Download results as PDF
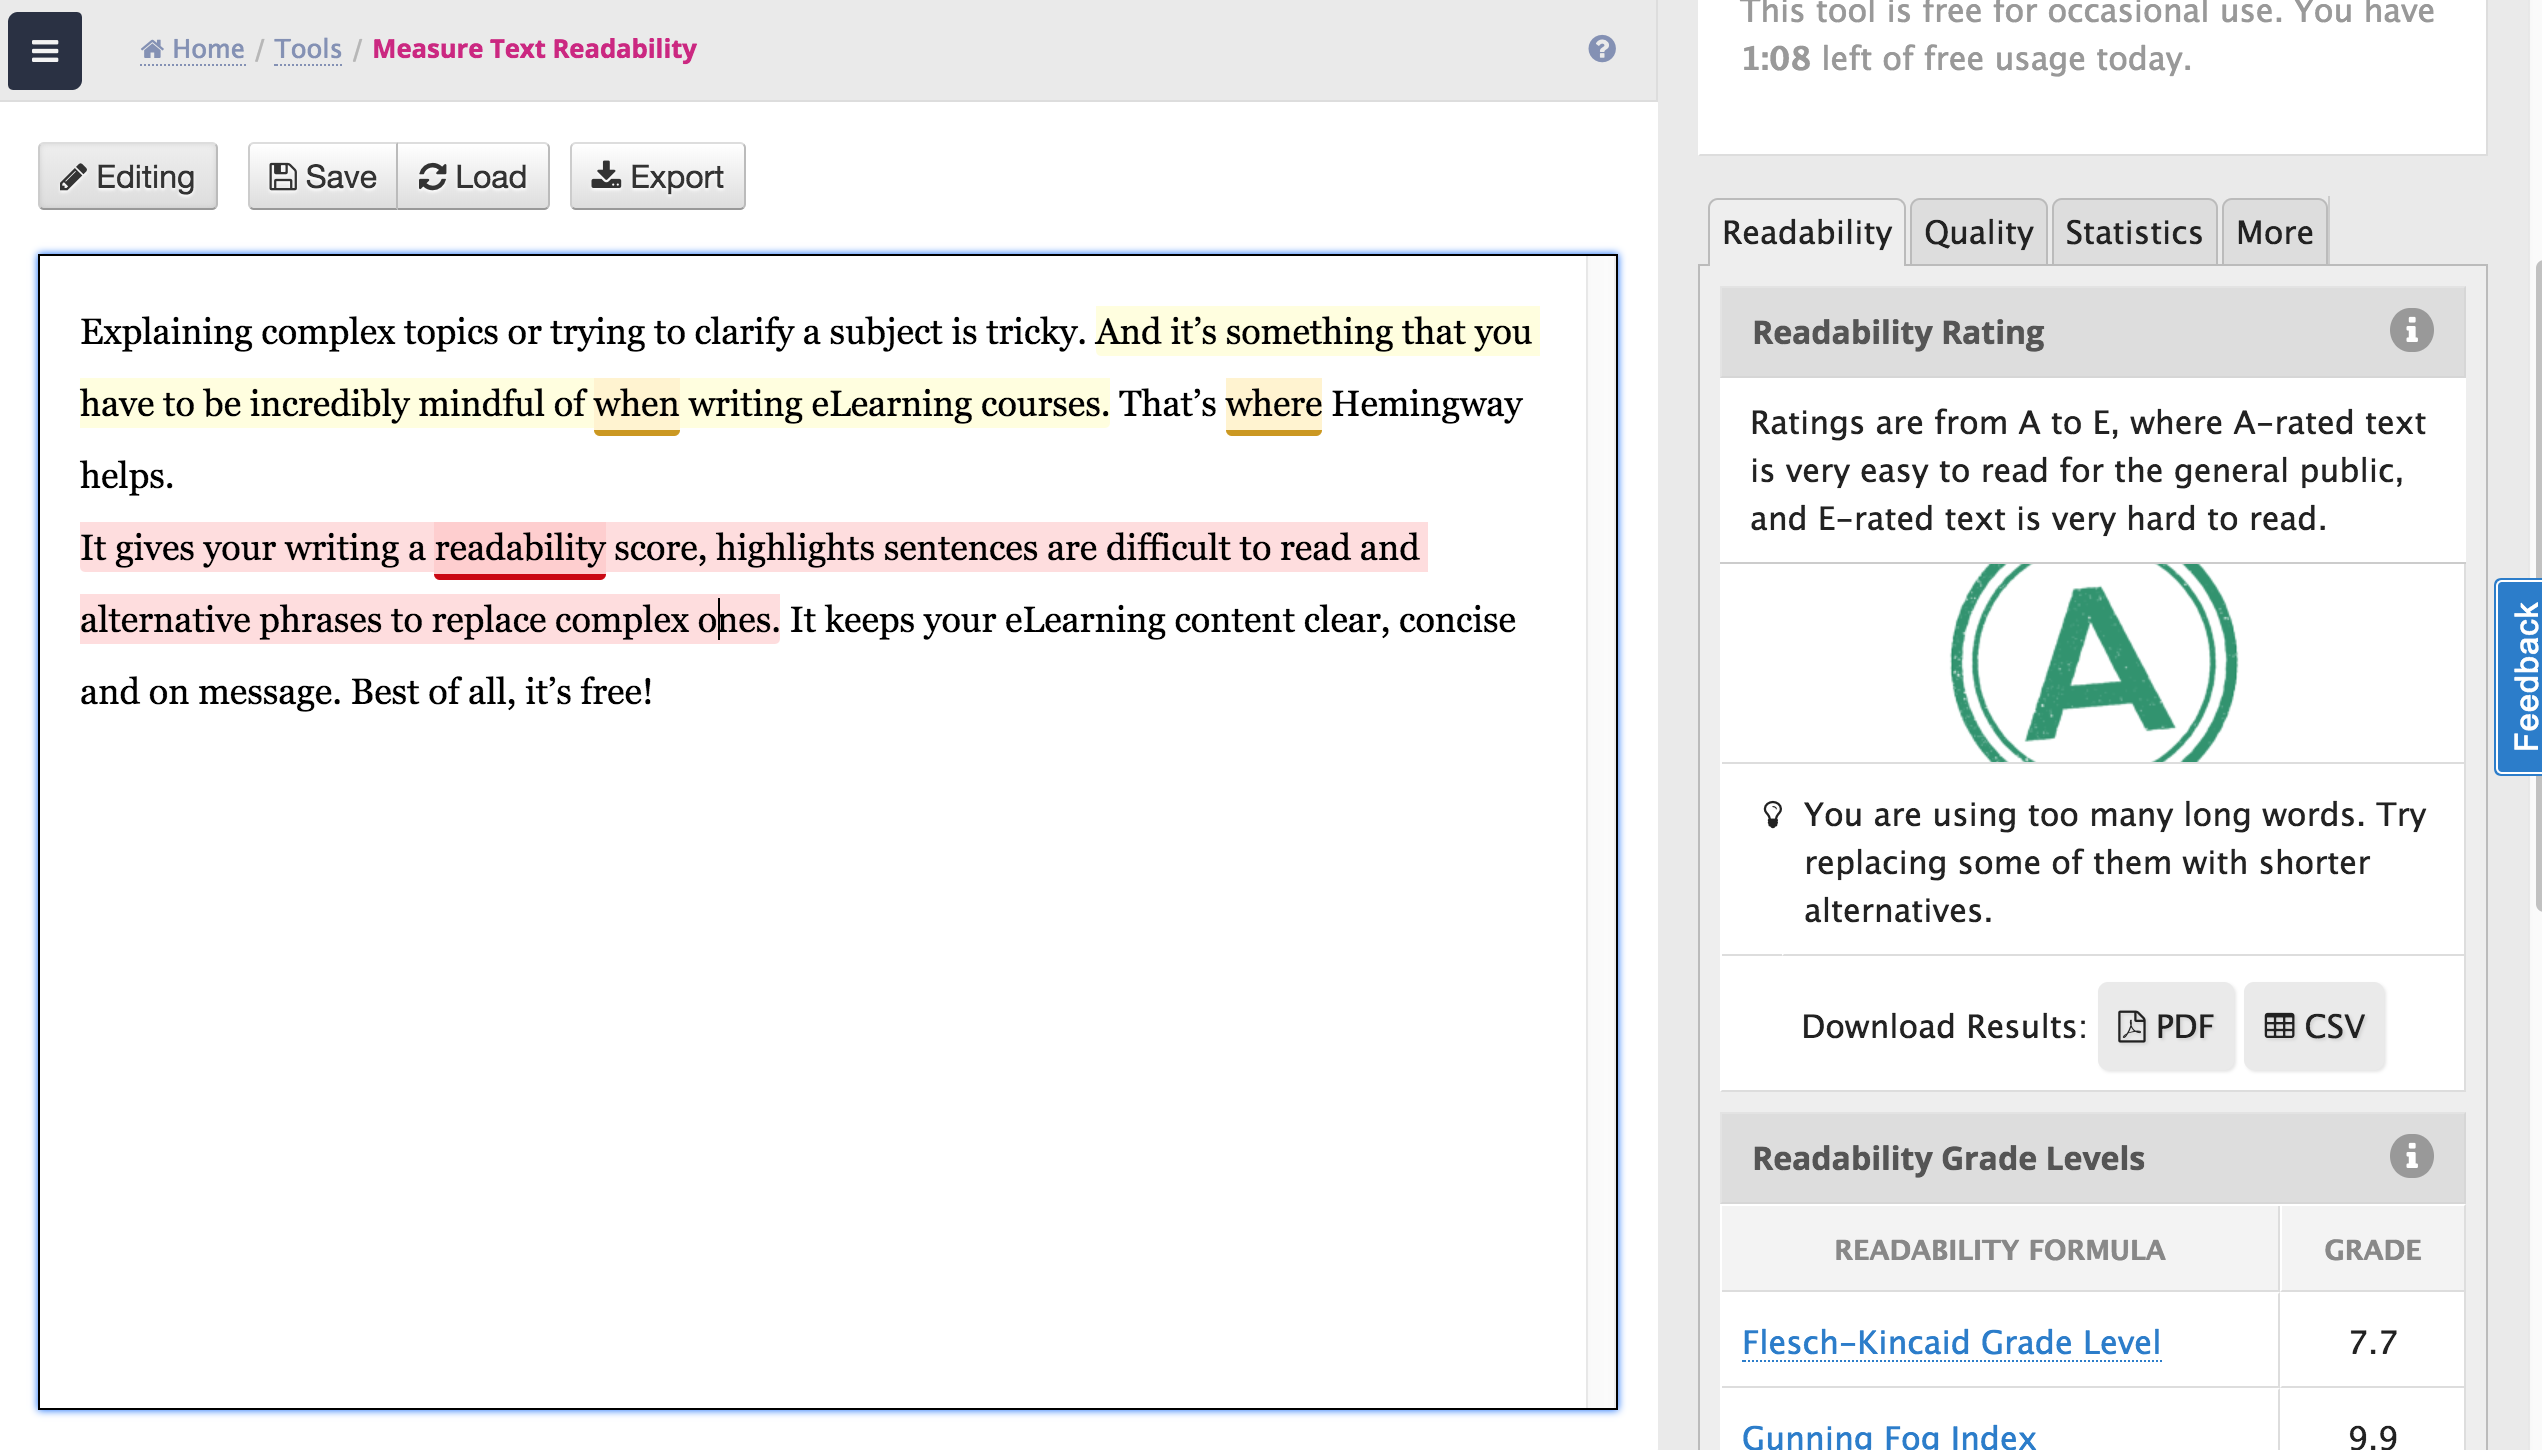The height and width of the screenshot is (1450, 2542). coord(2166,1026)
